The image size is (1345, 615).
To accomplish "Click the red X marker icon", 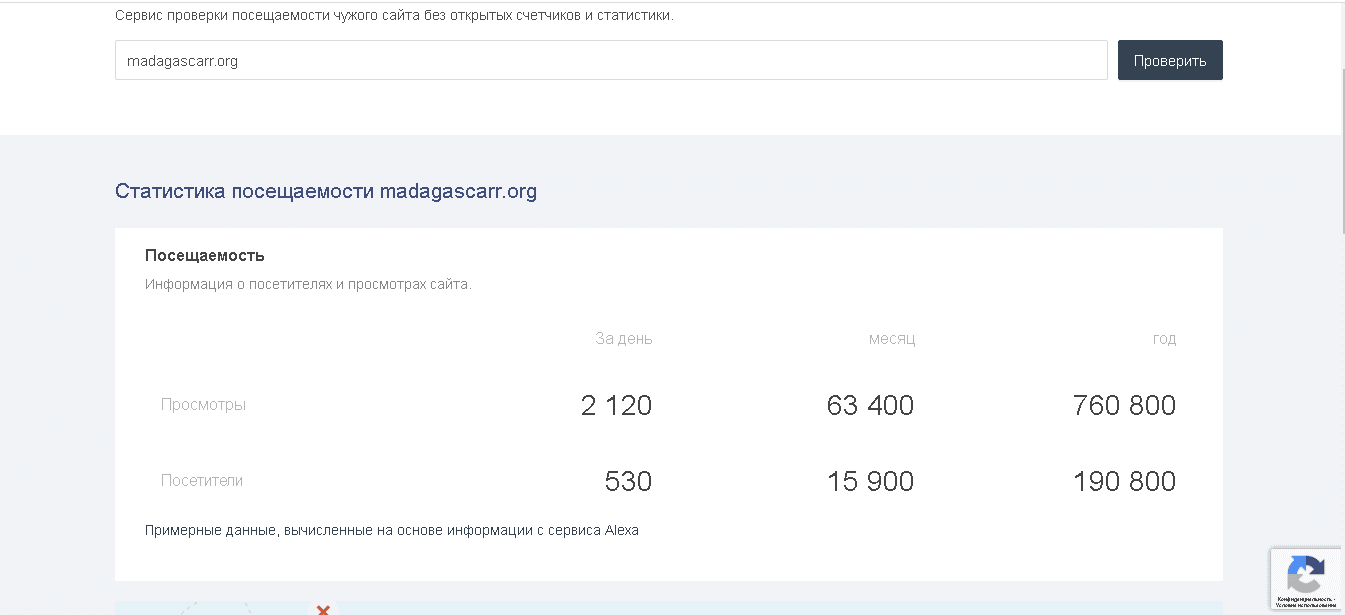I will (323, 609).
